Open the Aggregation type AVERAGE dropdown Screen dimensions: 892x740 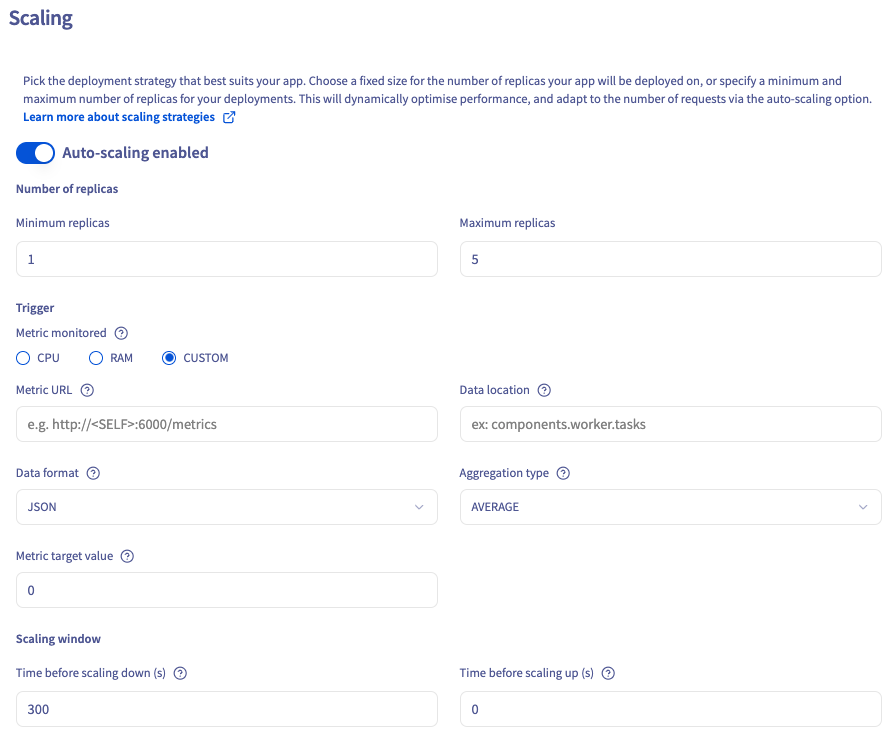point(671,507)
